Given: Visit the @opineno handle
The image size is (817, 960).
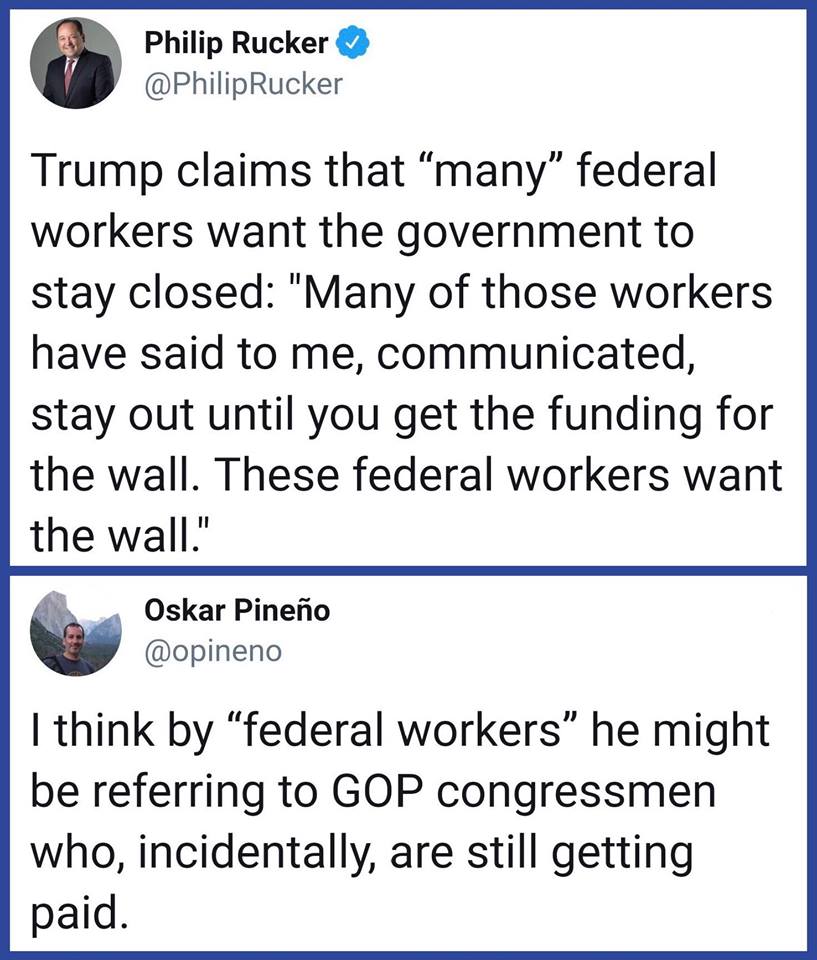Looking at the screenshot, I should click(213, 651).
